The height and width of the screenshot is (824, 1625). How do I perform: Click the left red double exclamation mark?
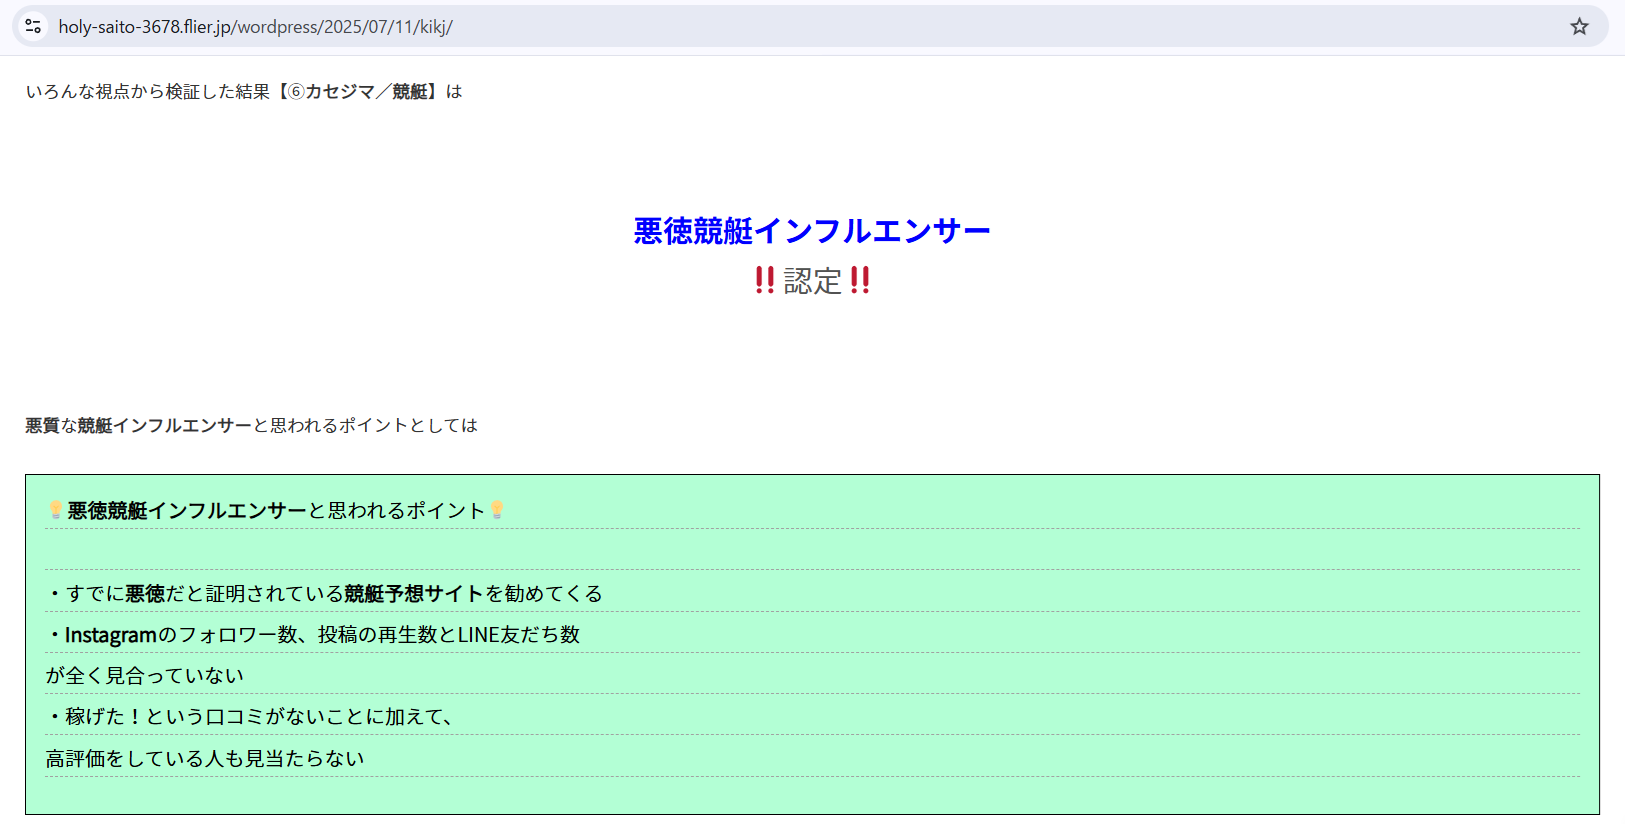[x=765, y=280]
